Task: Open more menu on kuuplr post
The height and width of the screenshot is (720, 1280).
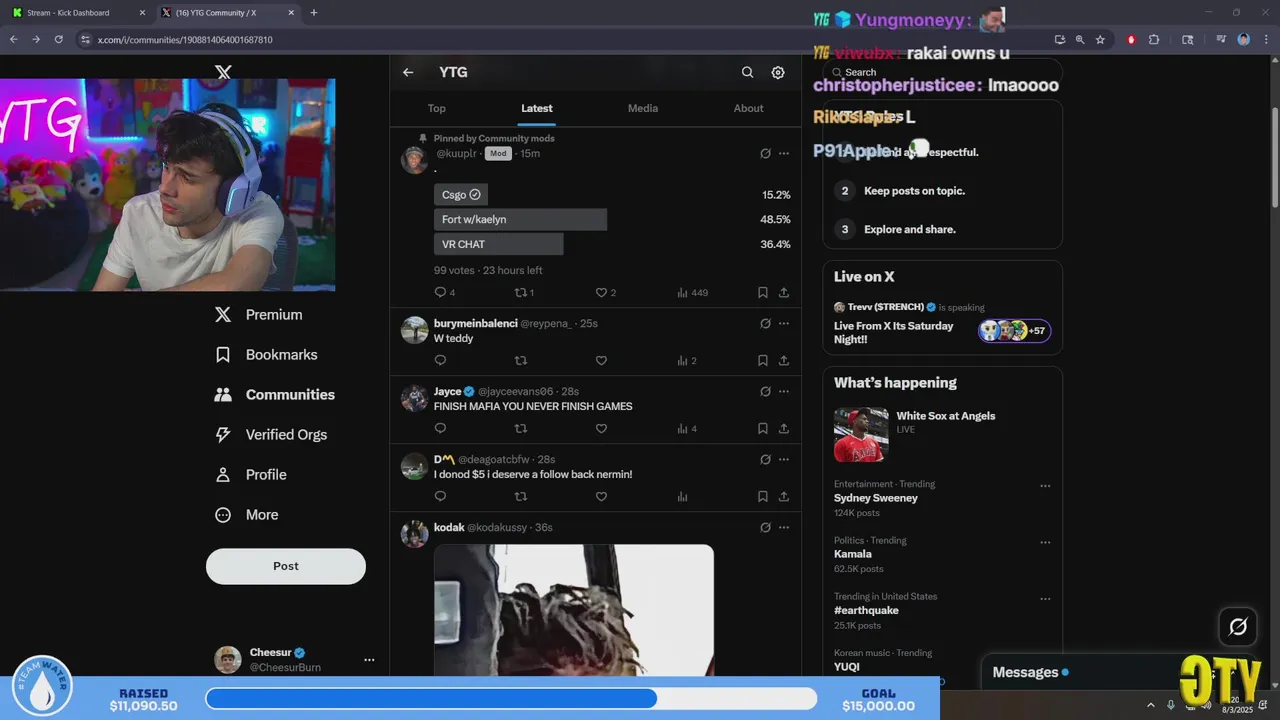Action: [x=784, y=153]
